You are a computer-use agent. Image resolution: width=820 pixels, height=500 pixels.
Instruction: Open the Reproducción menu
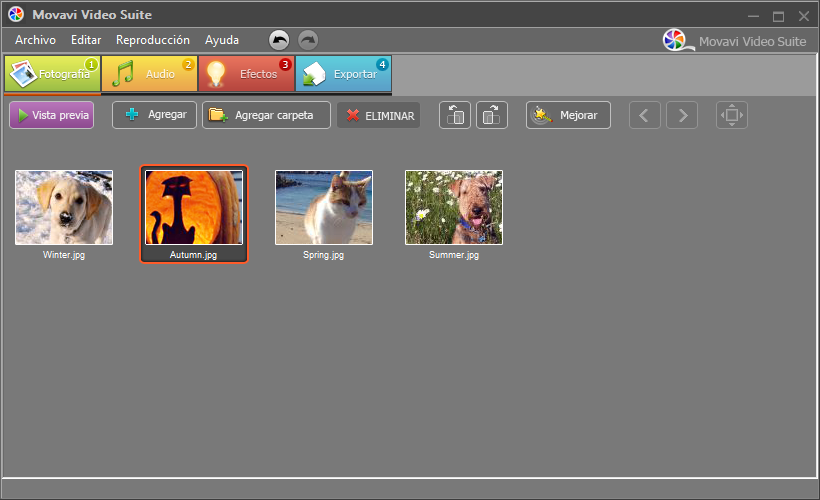click(x=153, y=40)
